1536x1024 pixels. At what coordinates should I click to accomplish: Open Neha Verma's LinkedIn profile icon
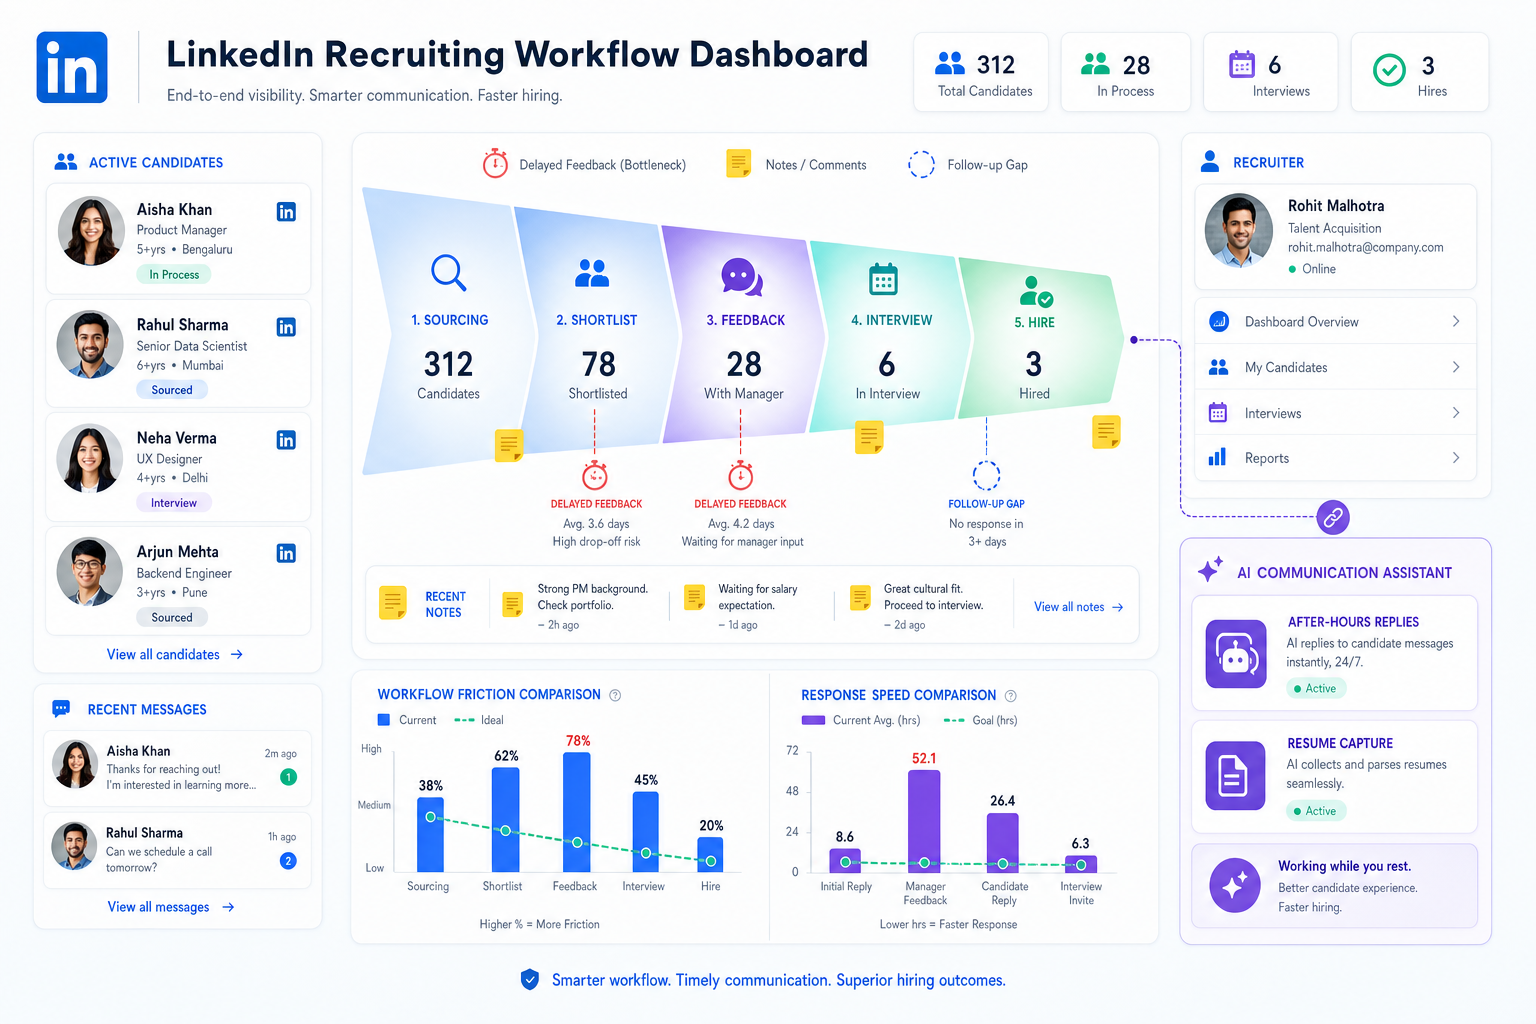tap(286, 440)
